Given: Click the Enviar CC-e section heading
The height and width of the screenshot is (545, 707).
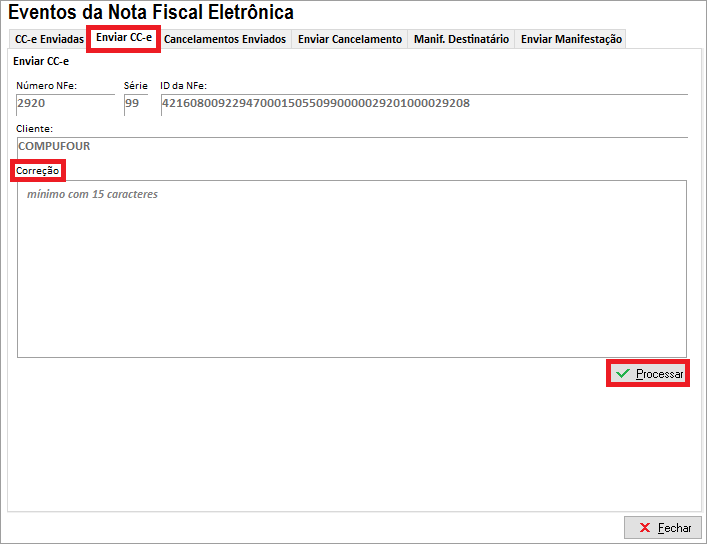Looking at the screenshot, I should click(x=41, y=61).
